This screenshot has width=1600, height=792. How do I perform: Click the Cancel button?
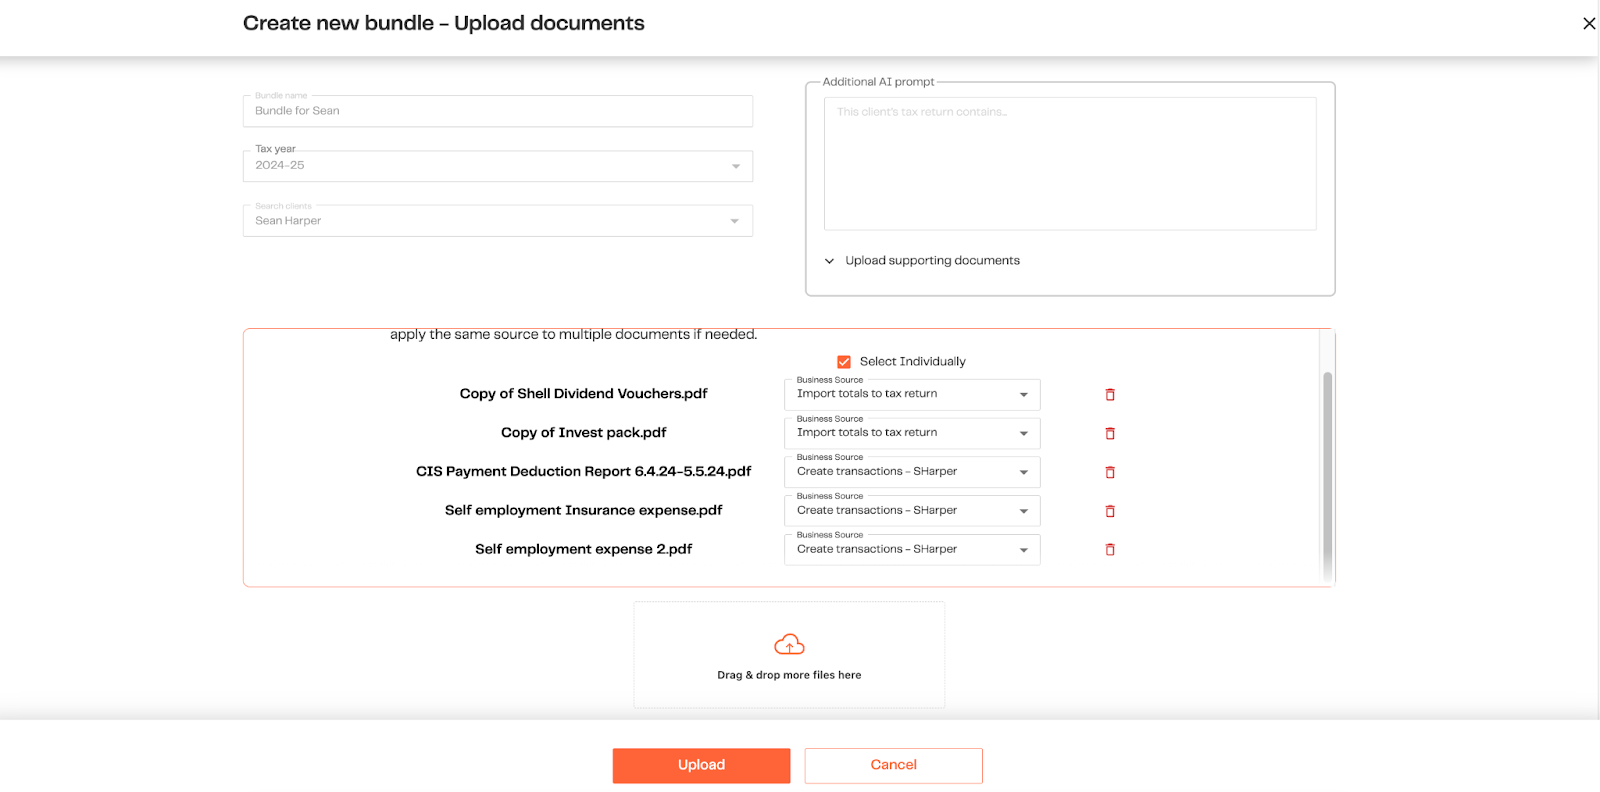[893, 766]
